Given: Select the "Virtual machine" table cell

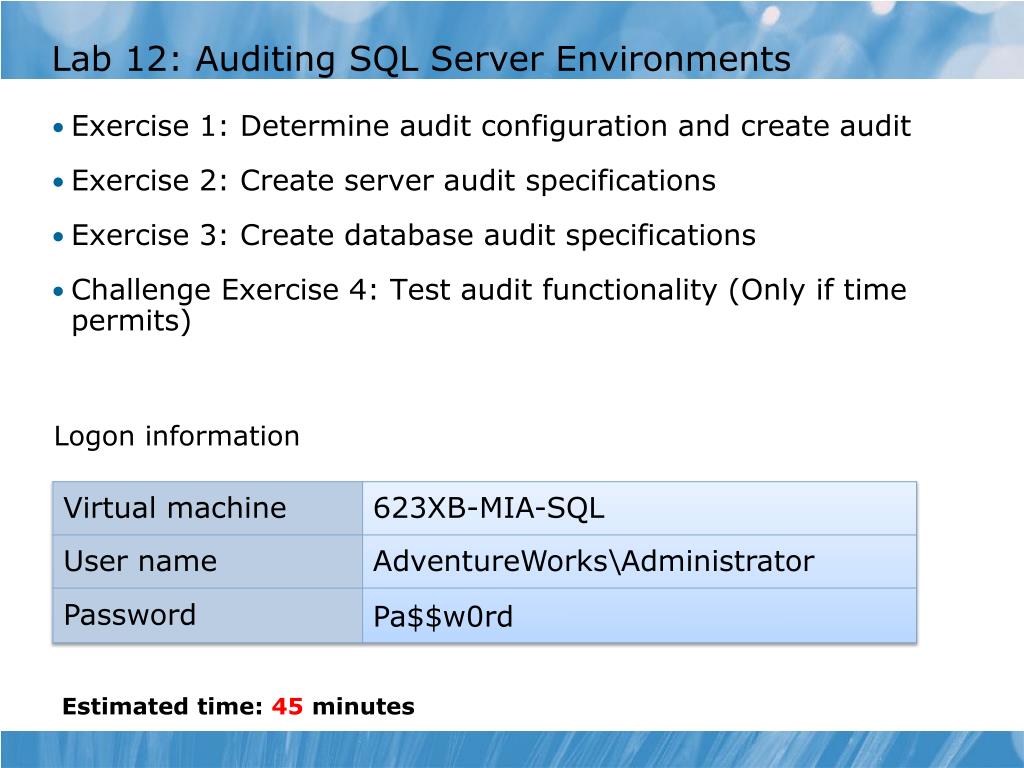Looking at the screenshot, I should 208,508.
